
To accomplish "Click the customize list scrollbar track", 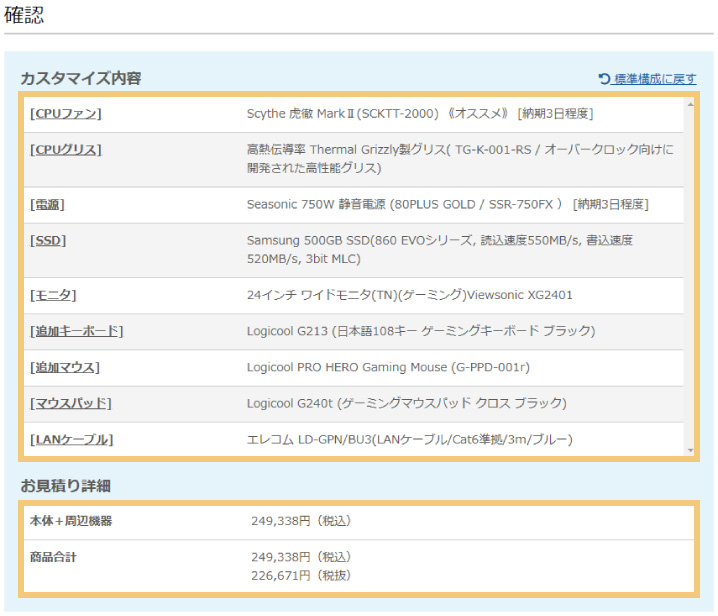I will click(x=690, y=277).
